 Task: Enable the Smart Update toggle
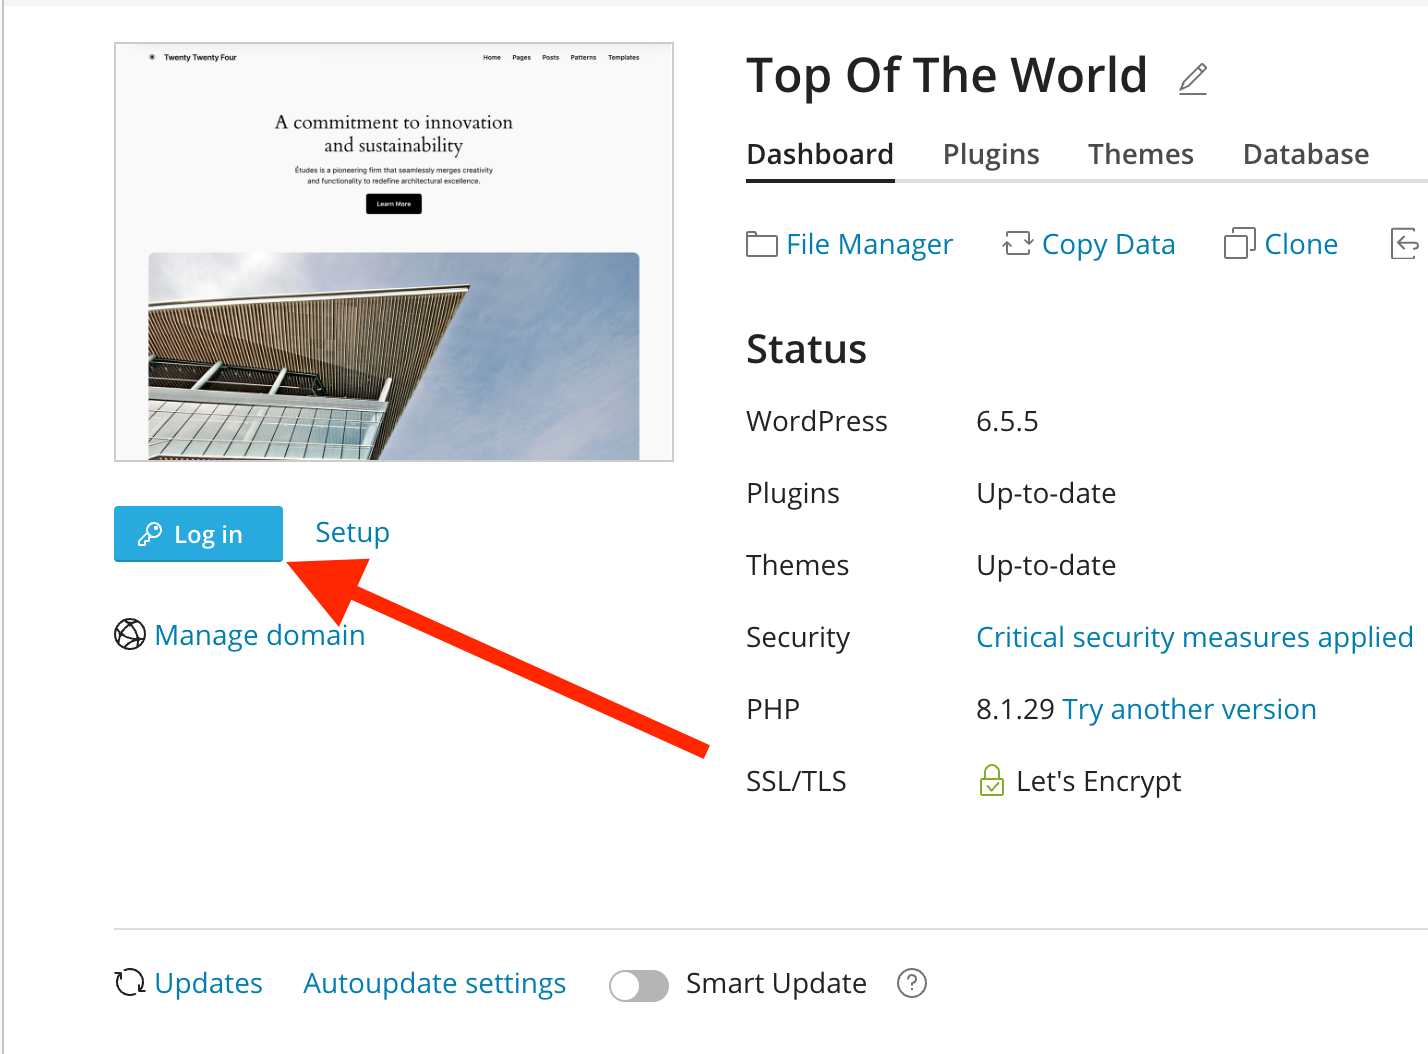639,986
